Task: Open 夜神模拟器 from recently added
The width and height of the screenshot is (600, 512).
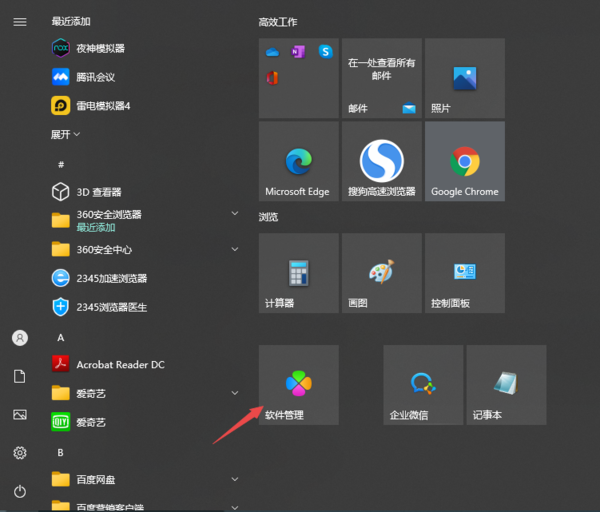Action: tap(100, 48)
